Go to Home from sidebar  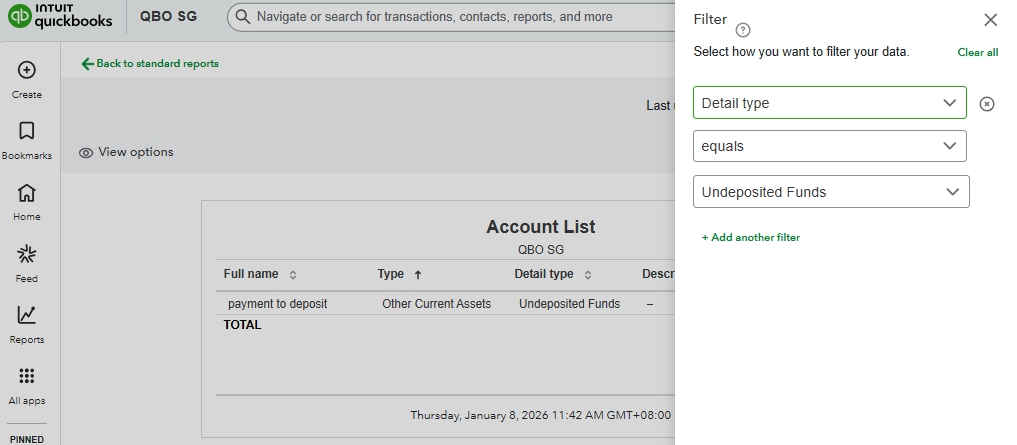(x=27, y=193)
